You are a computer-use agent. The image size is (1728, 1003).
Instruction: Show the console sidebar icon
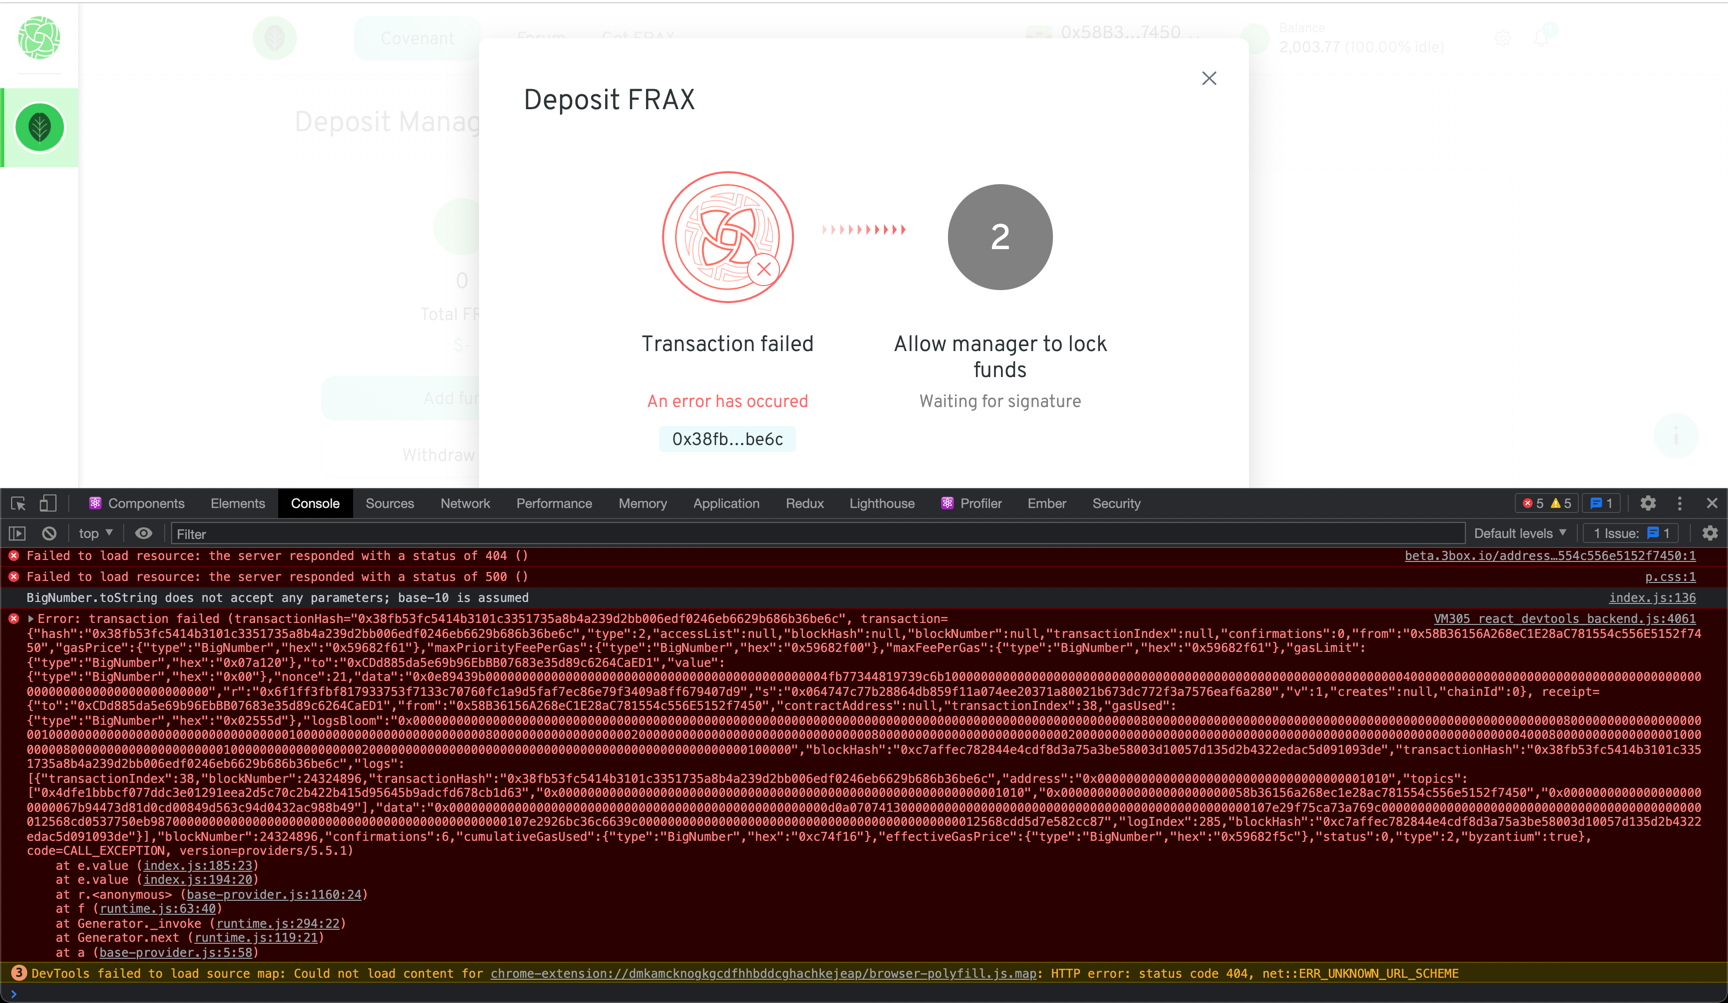coord(17,533)
